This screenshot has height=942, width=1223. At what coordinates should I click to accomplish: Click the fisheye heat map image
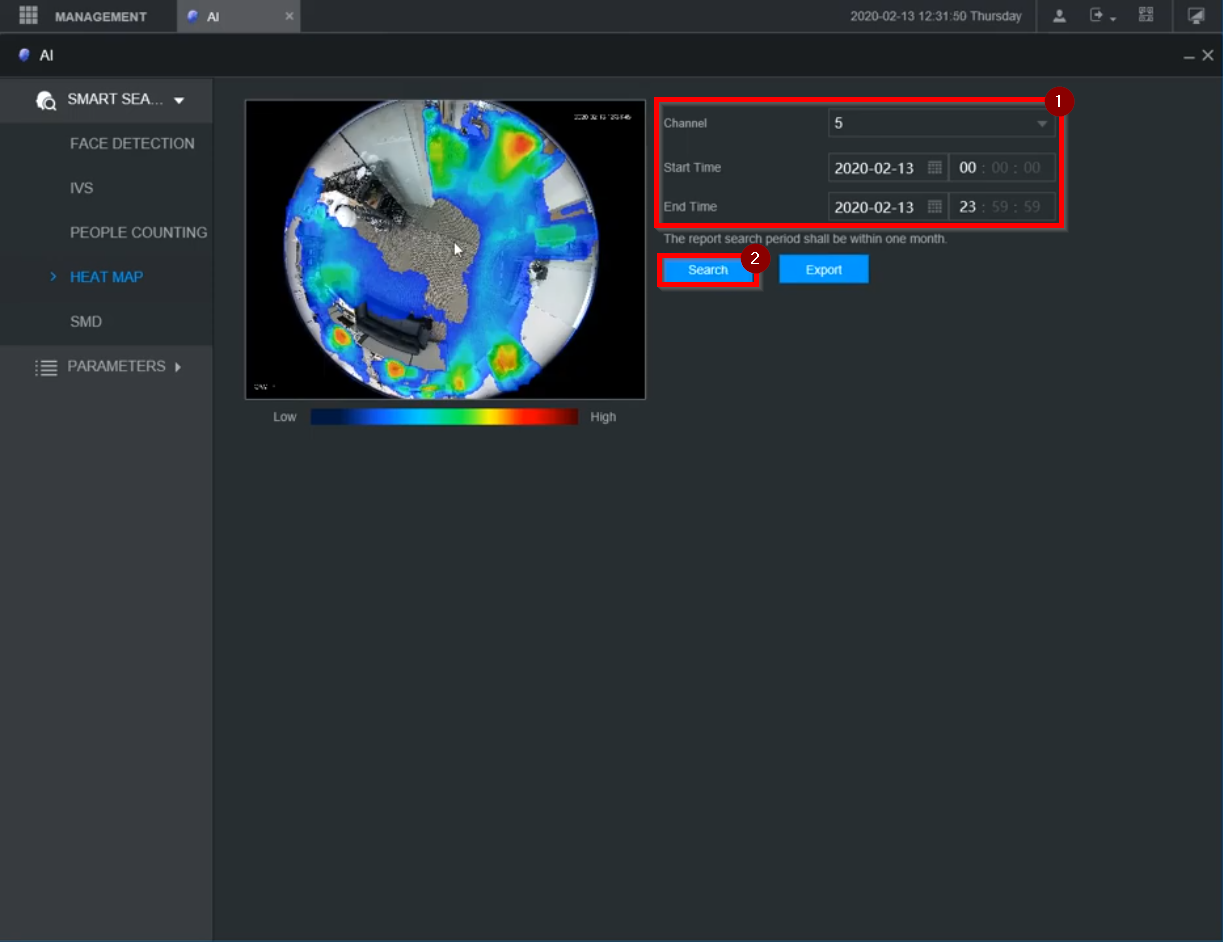(x=445, y=249)
